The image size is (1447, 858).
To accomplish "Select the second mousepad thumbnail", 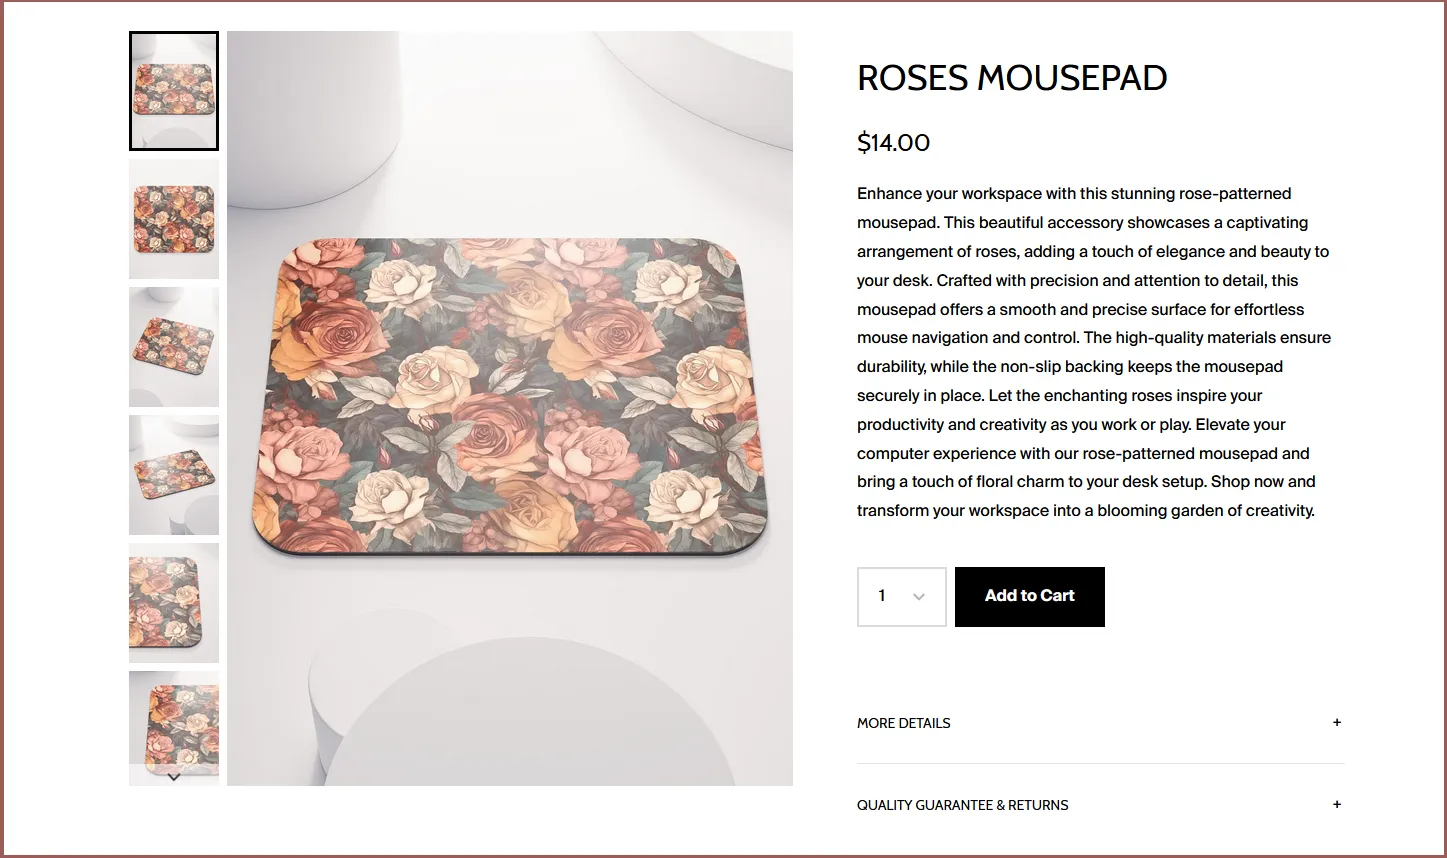I will (x=173, y=219).
